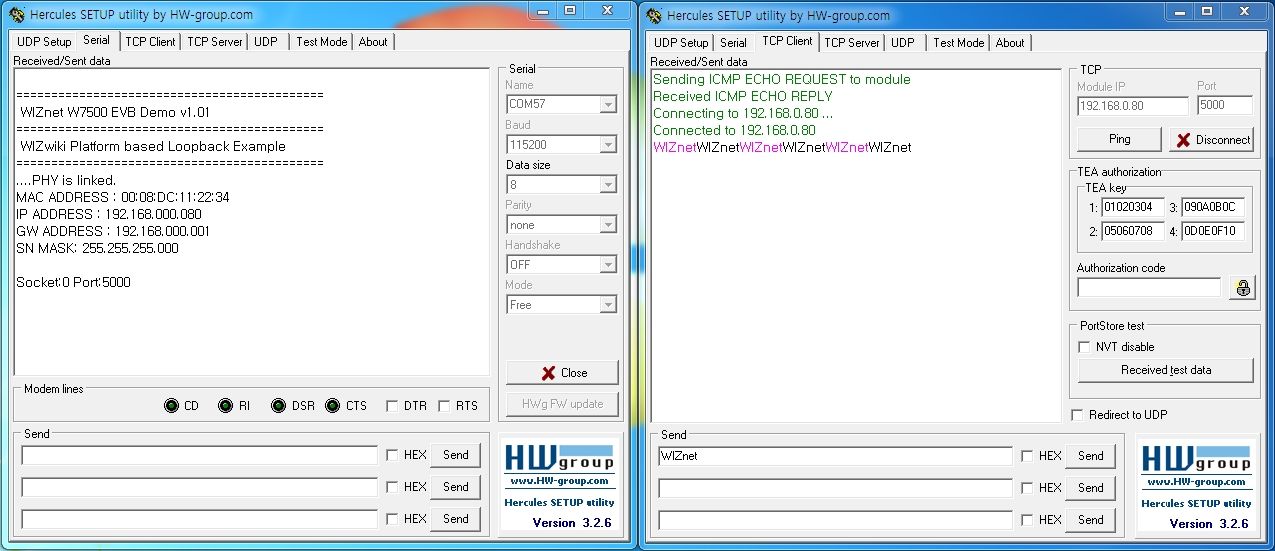Enable Redirect to UDP checkbox
Screen dimensions: 1275x551
pyautogui.click(x=1077, y=415)
